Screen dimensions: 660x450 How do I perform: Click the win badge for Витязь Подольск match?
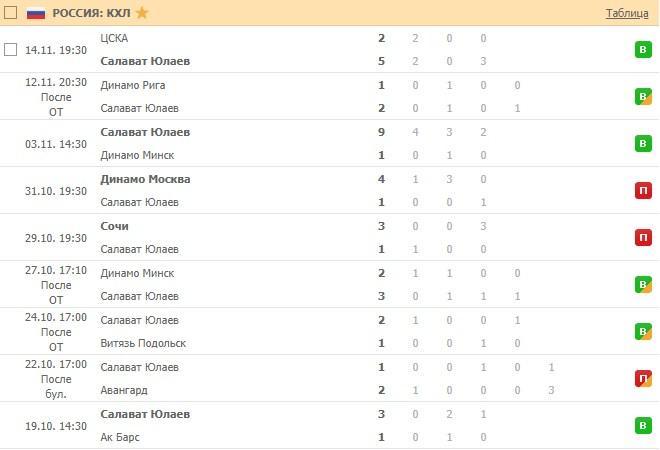(644, 332)
